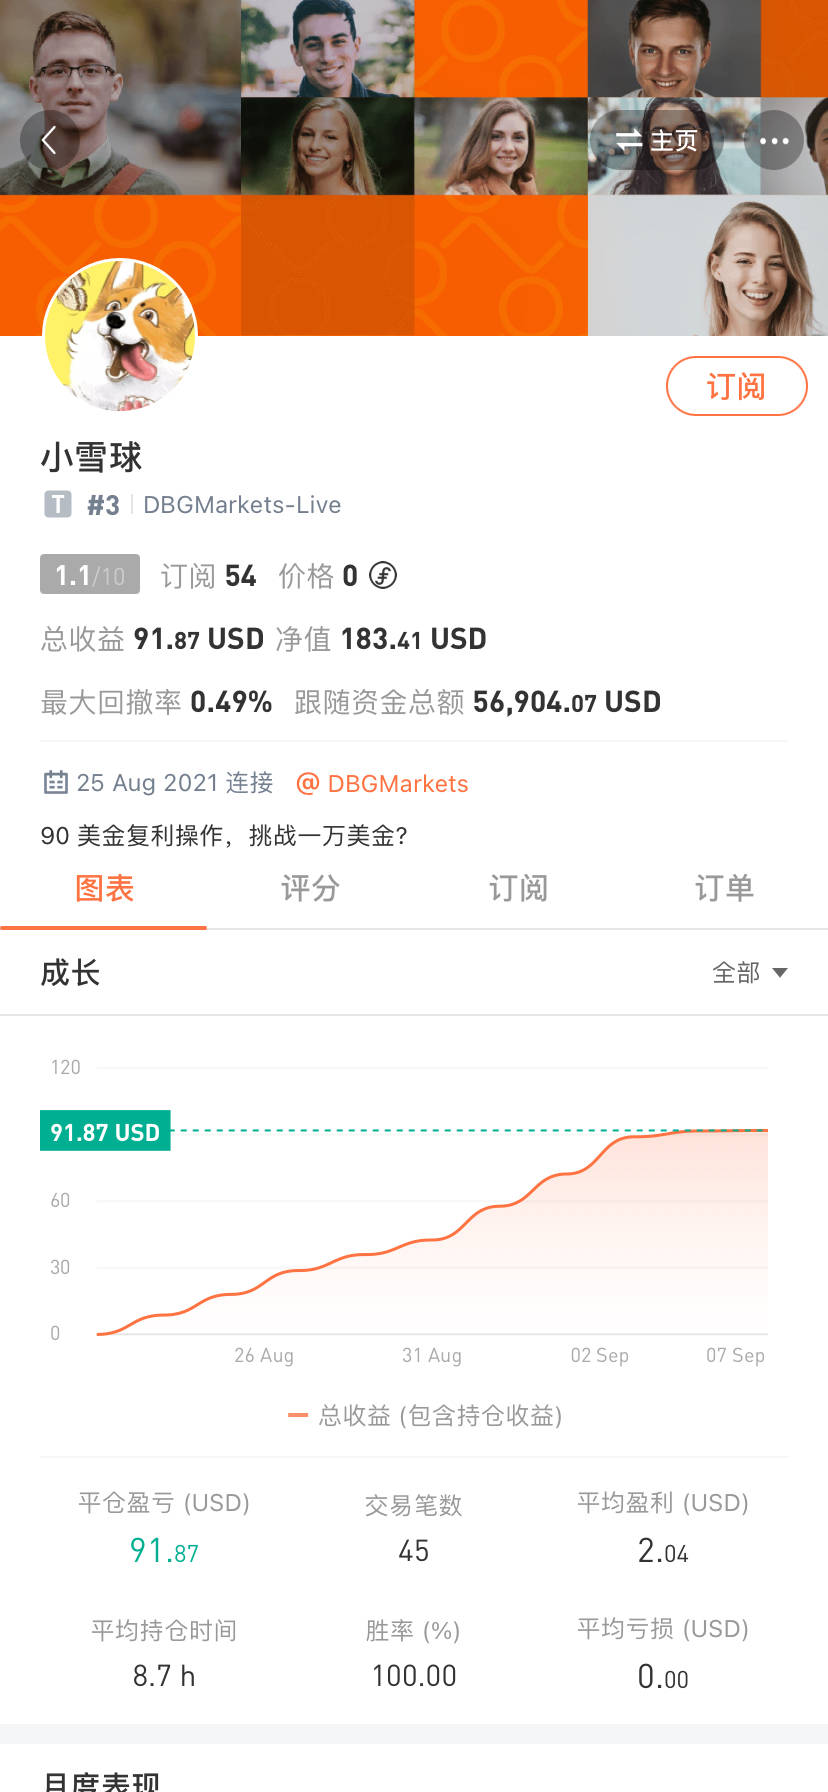828x1792 pixels.
Task: Open the corgi profile avatar
Action: (x=120, y=335)
